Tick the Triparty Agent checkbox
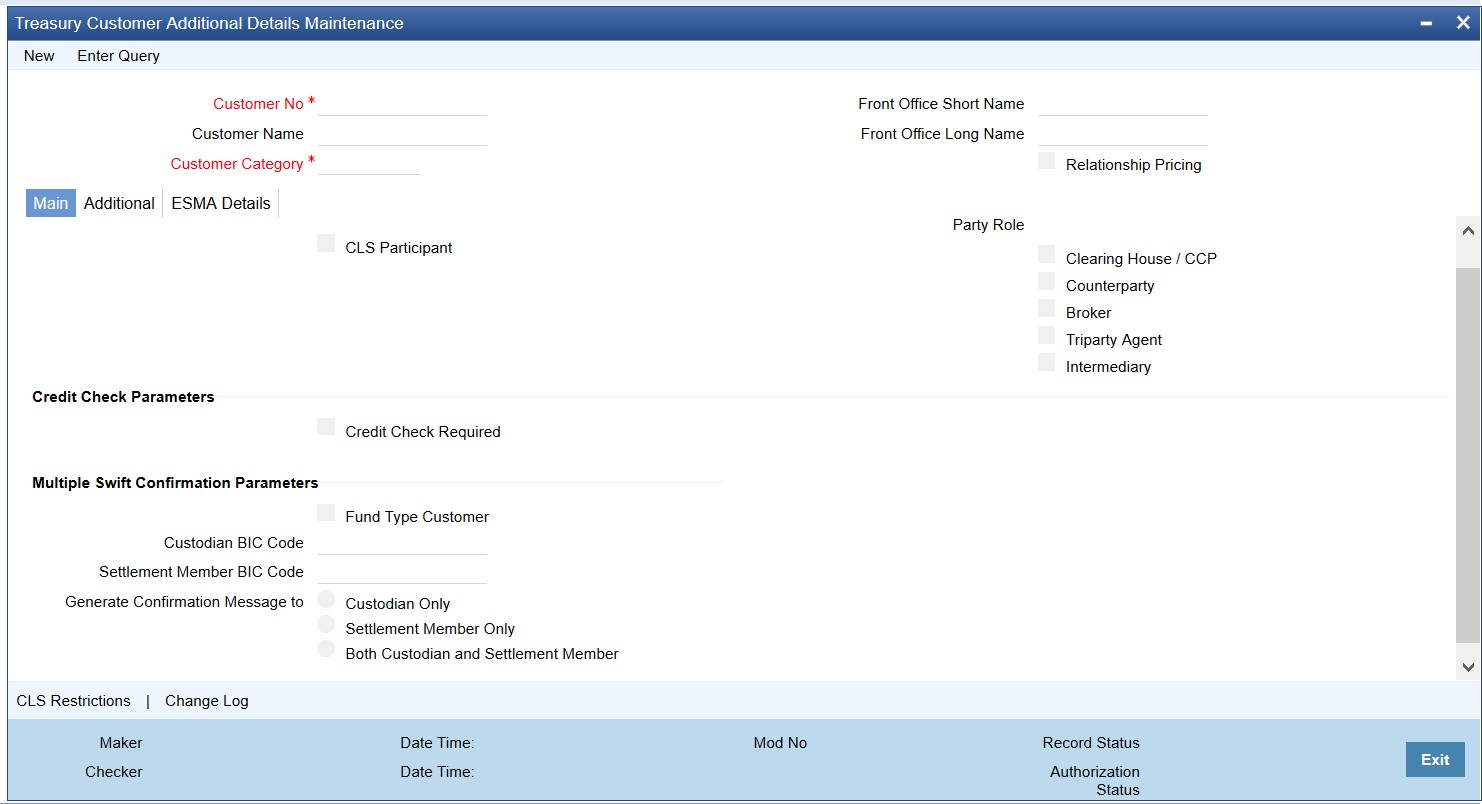 point(1047,335)
